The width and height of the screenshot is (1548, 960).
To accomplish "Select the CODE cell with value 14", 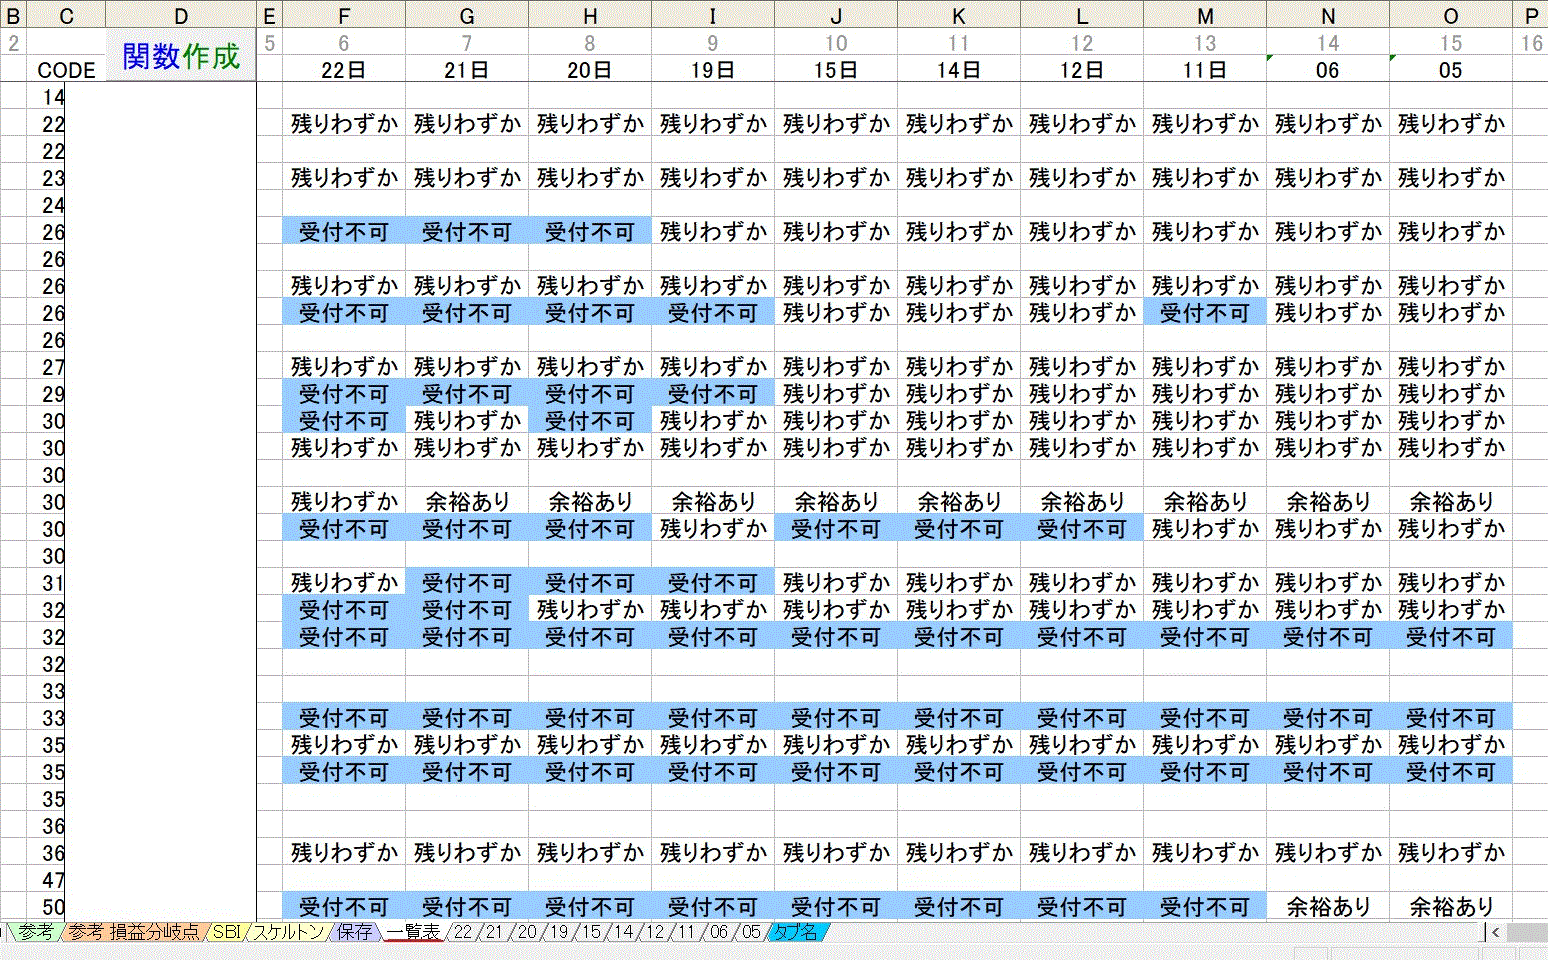I will pos(47,97).
